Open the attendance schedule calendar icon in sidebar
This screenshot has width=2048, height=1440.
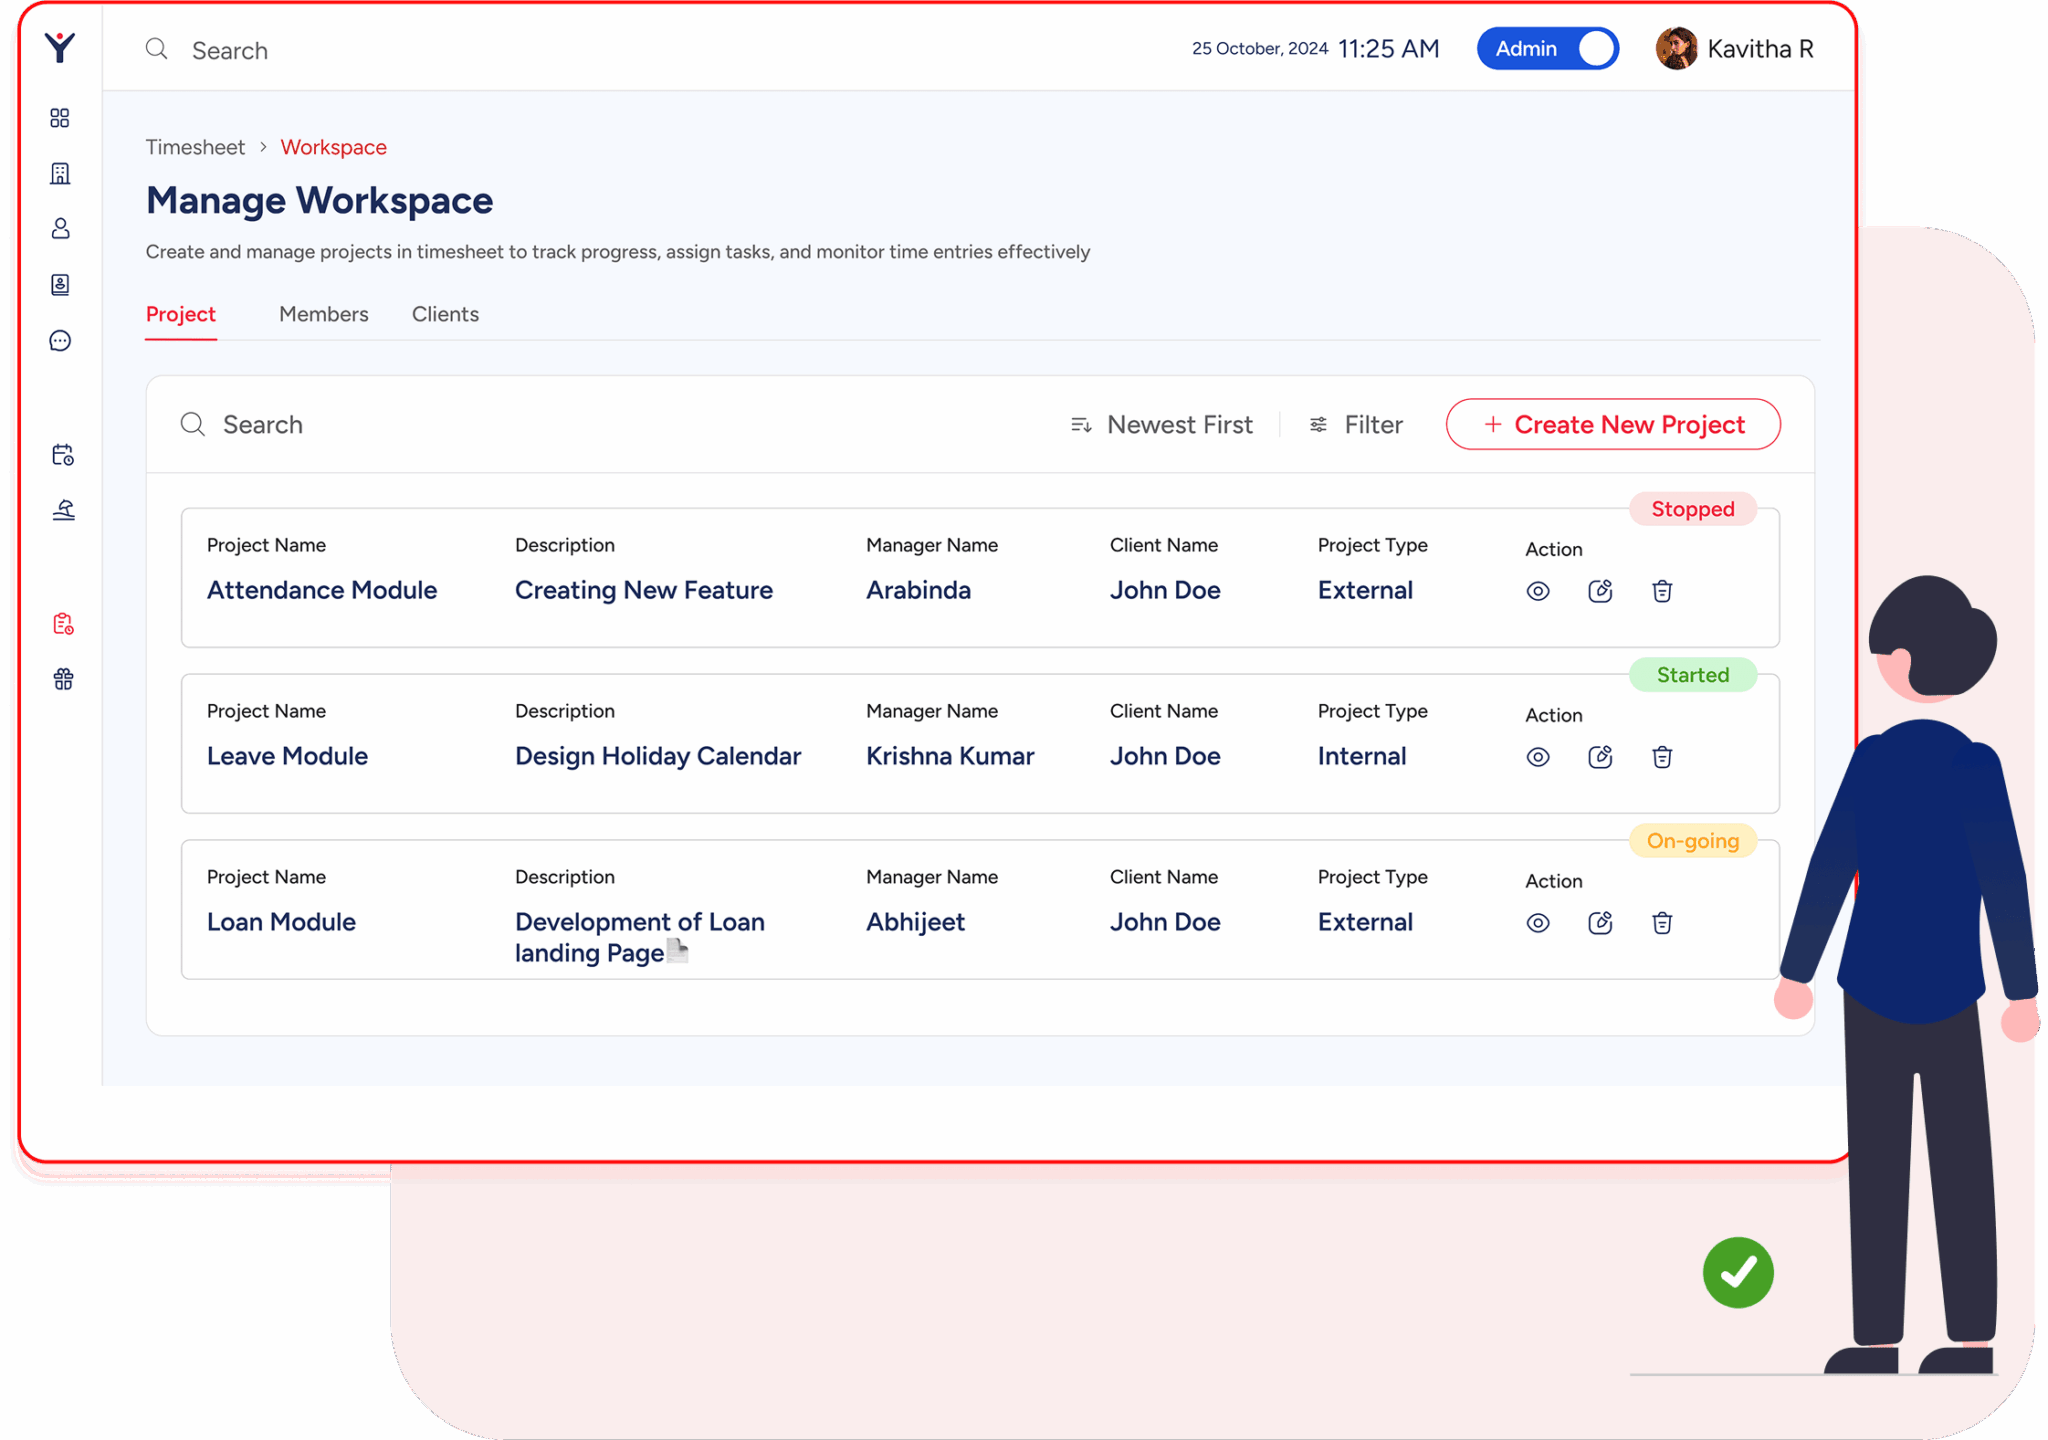(60, 455)
